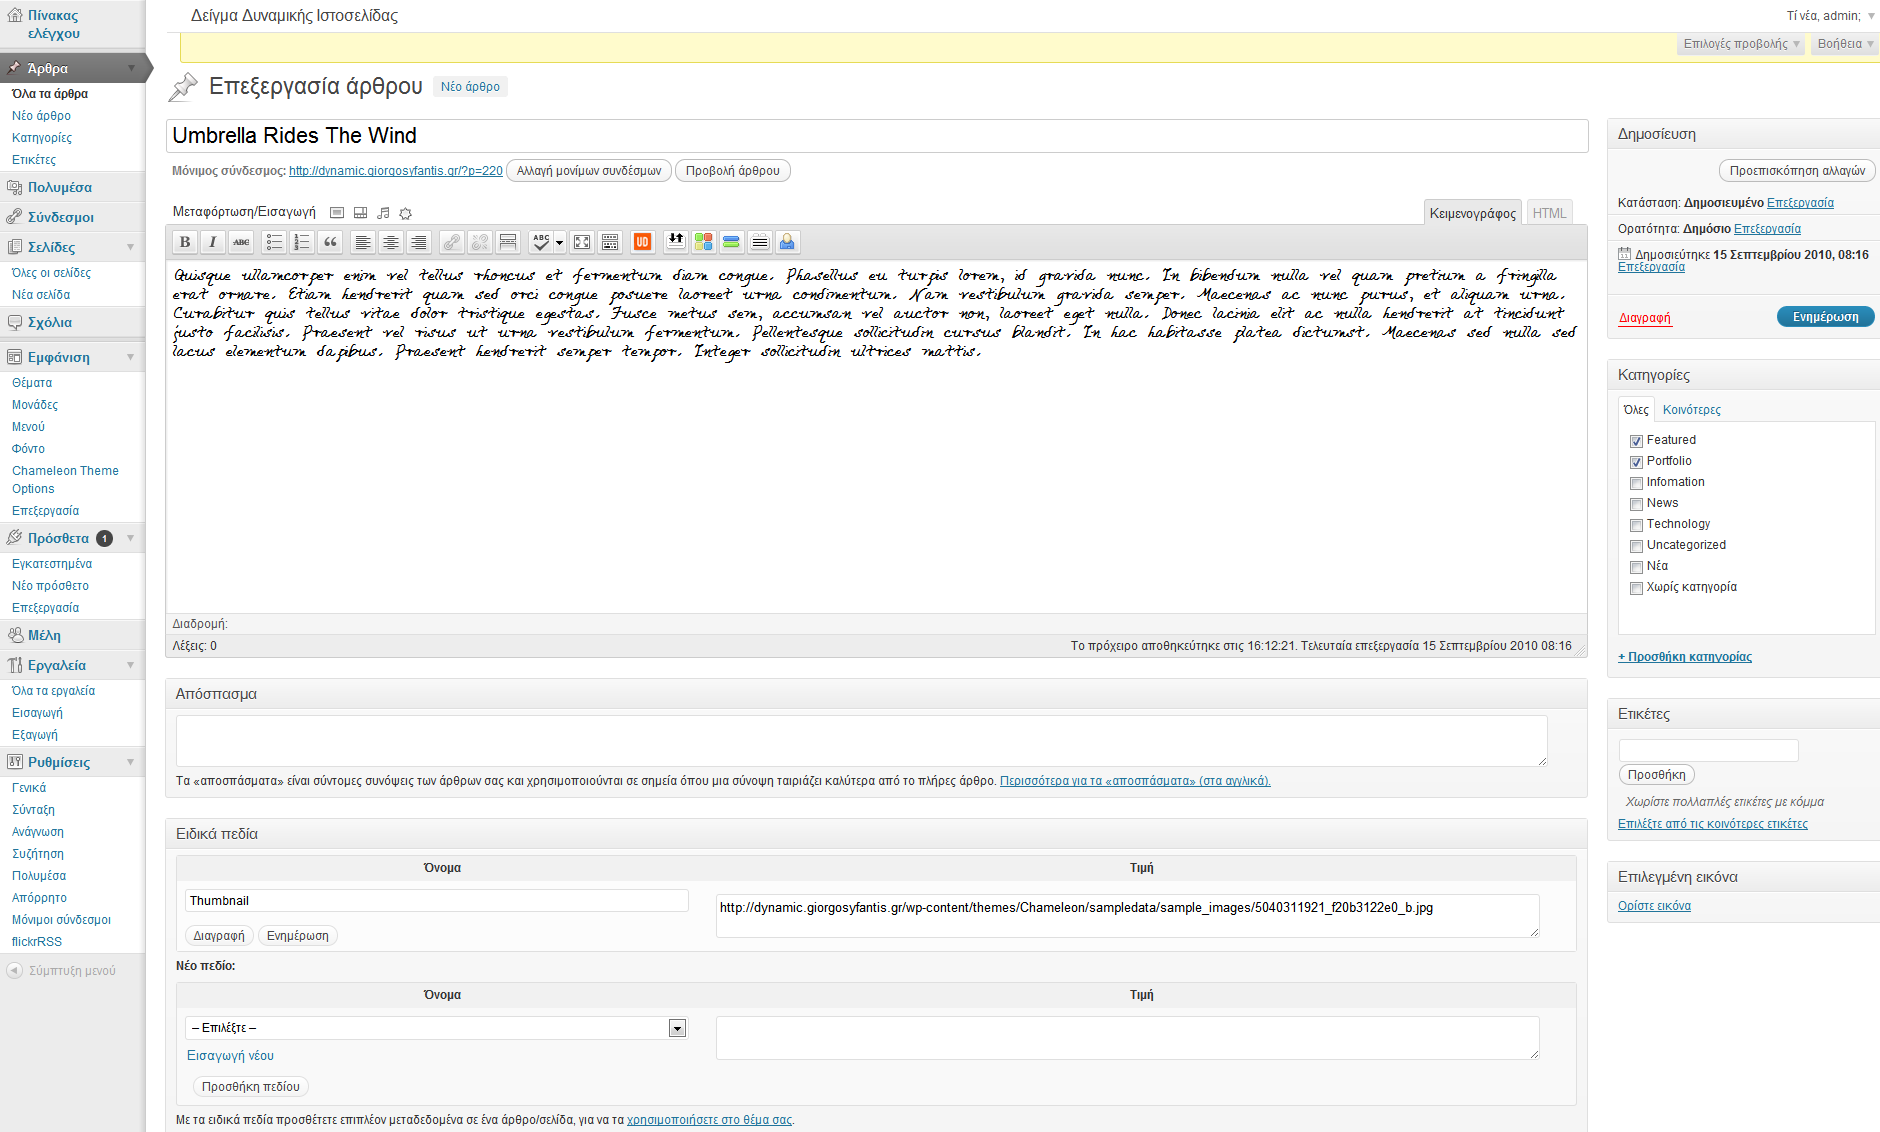Open the spellcheck language dropdown arrow

(559, 242)
